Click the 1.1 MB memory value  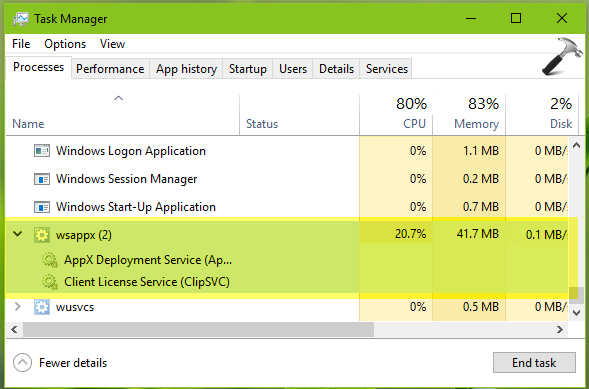pos(481,151)
